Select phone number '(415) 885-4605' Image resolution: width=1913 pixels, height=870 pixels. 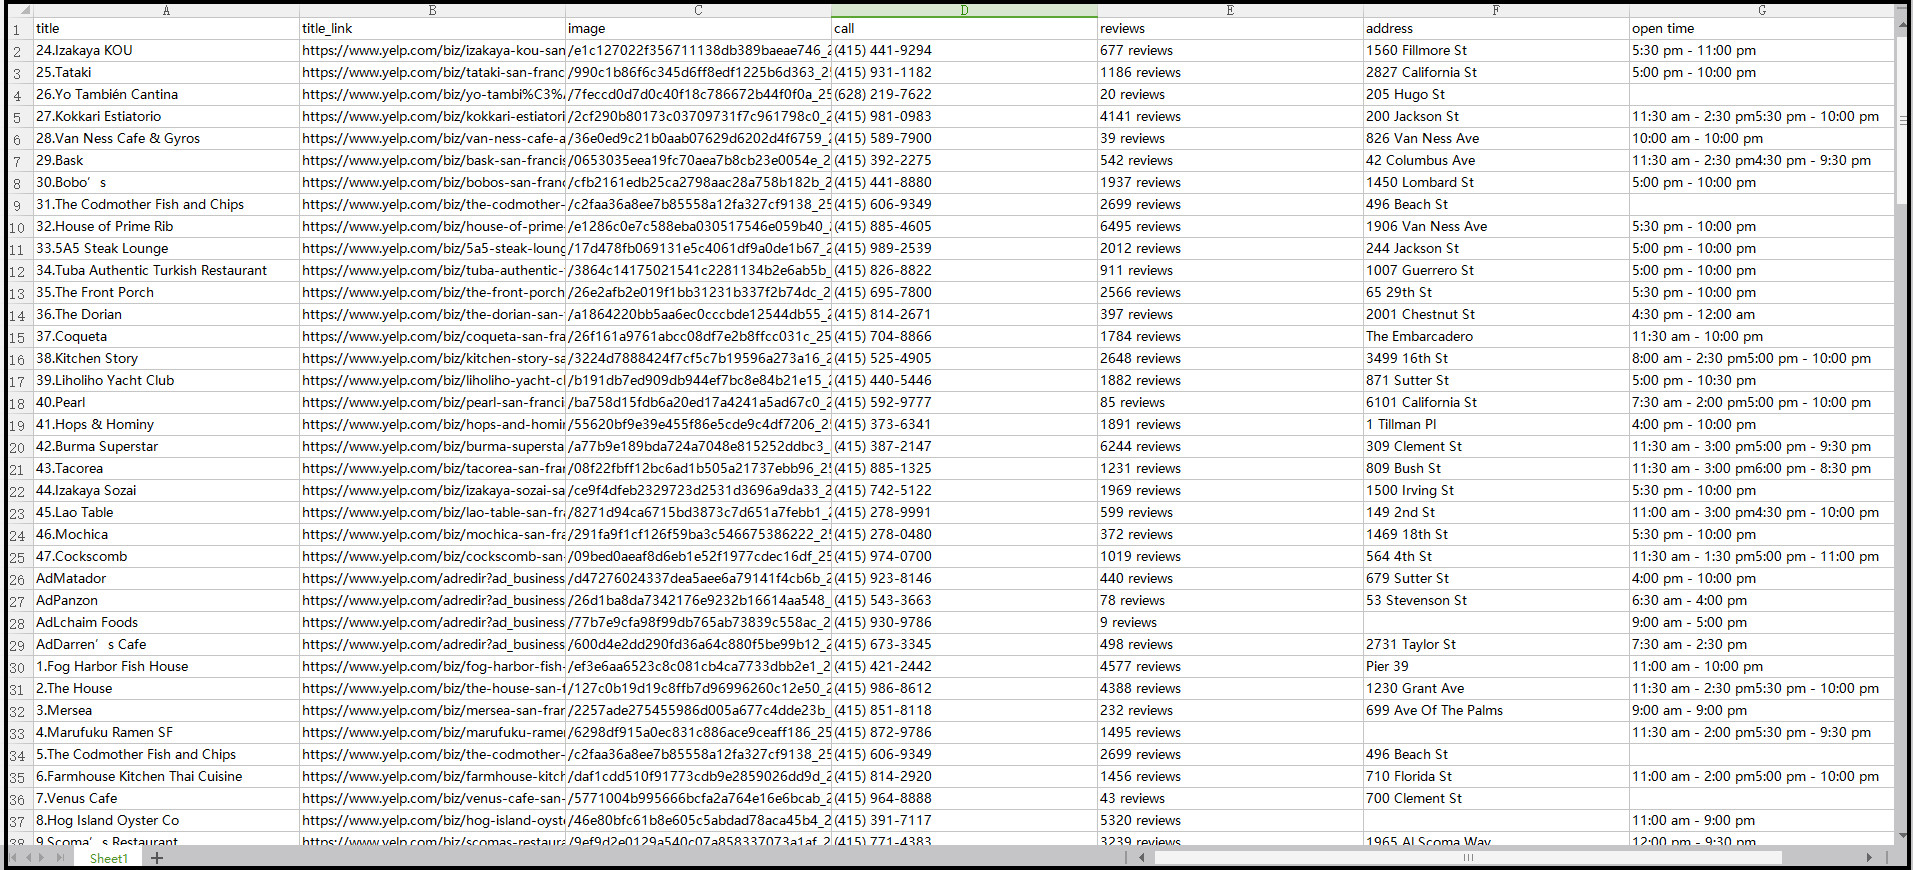[x=964, y=227]
